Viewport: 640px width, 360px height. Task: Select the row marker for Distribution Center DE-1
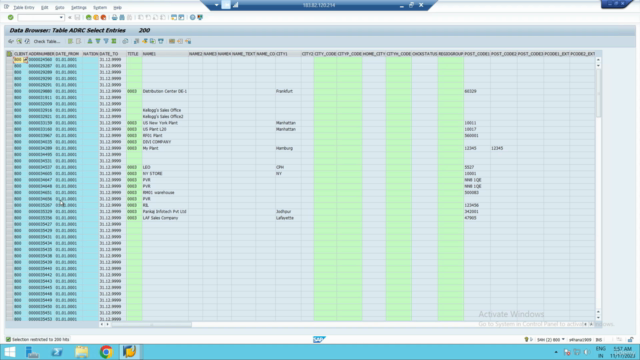pyautogui.click(x=9, y=91)
